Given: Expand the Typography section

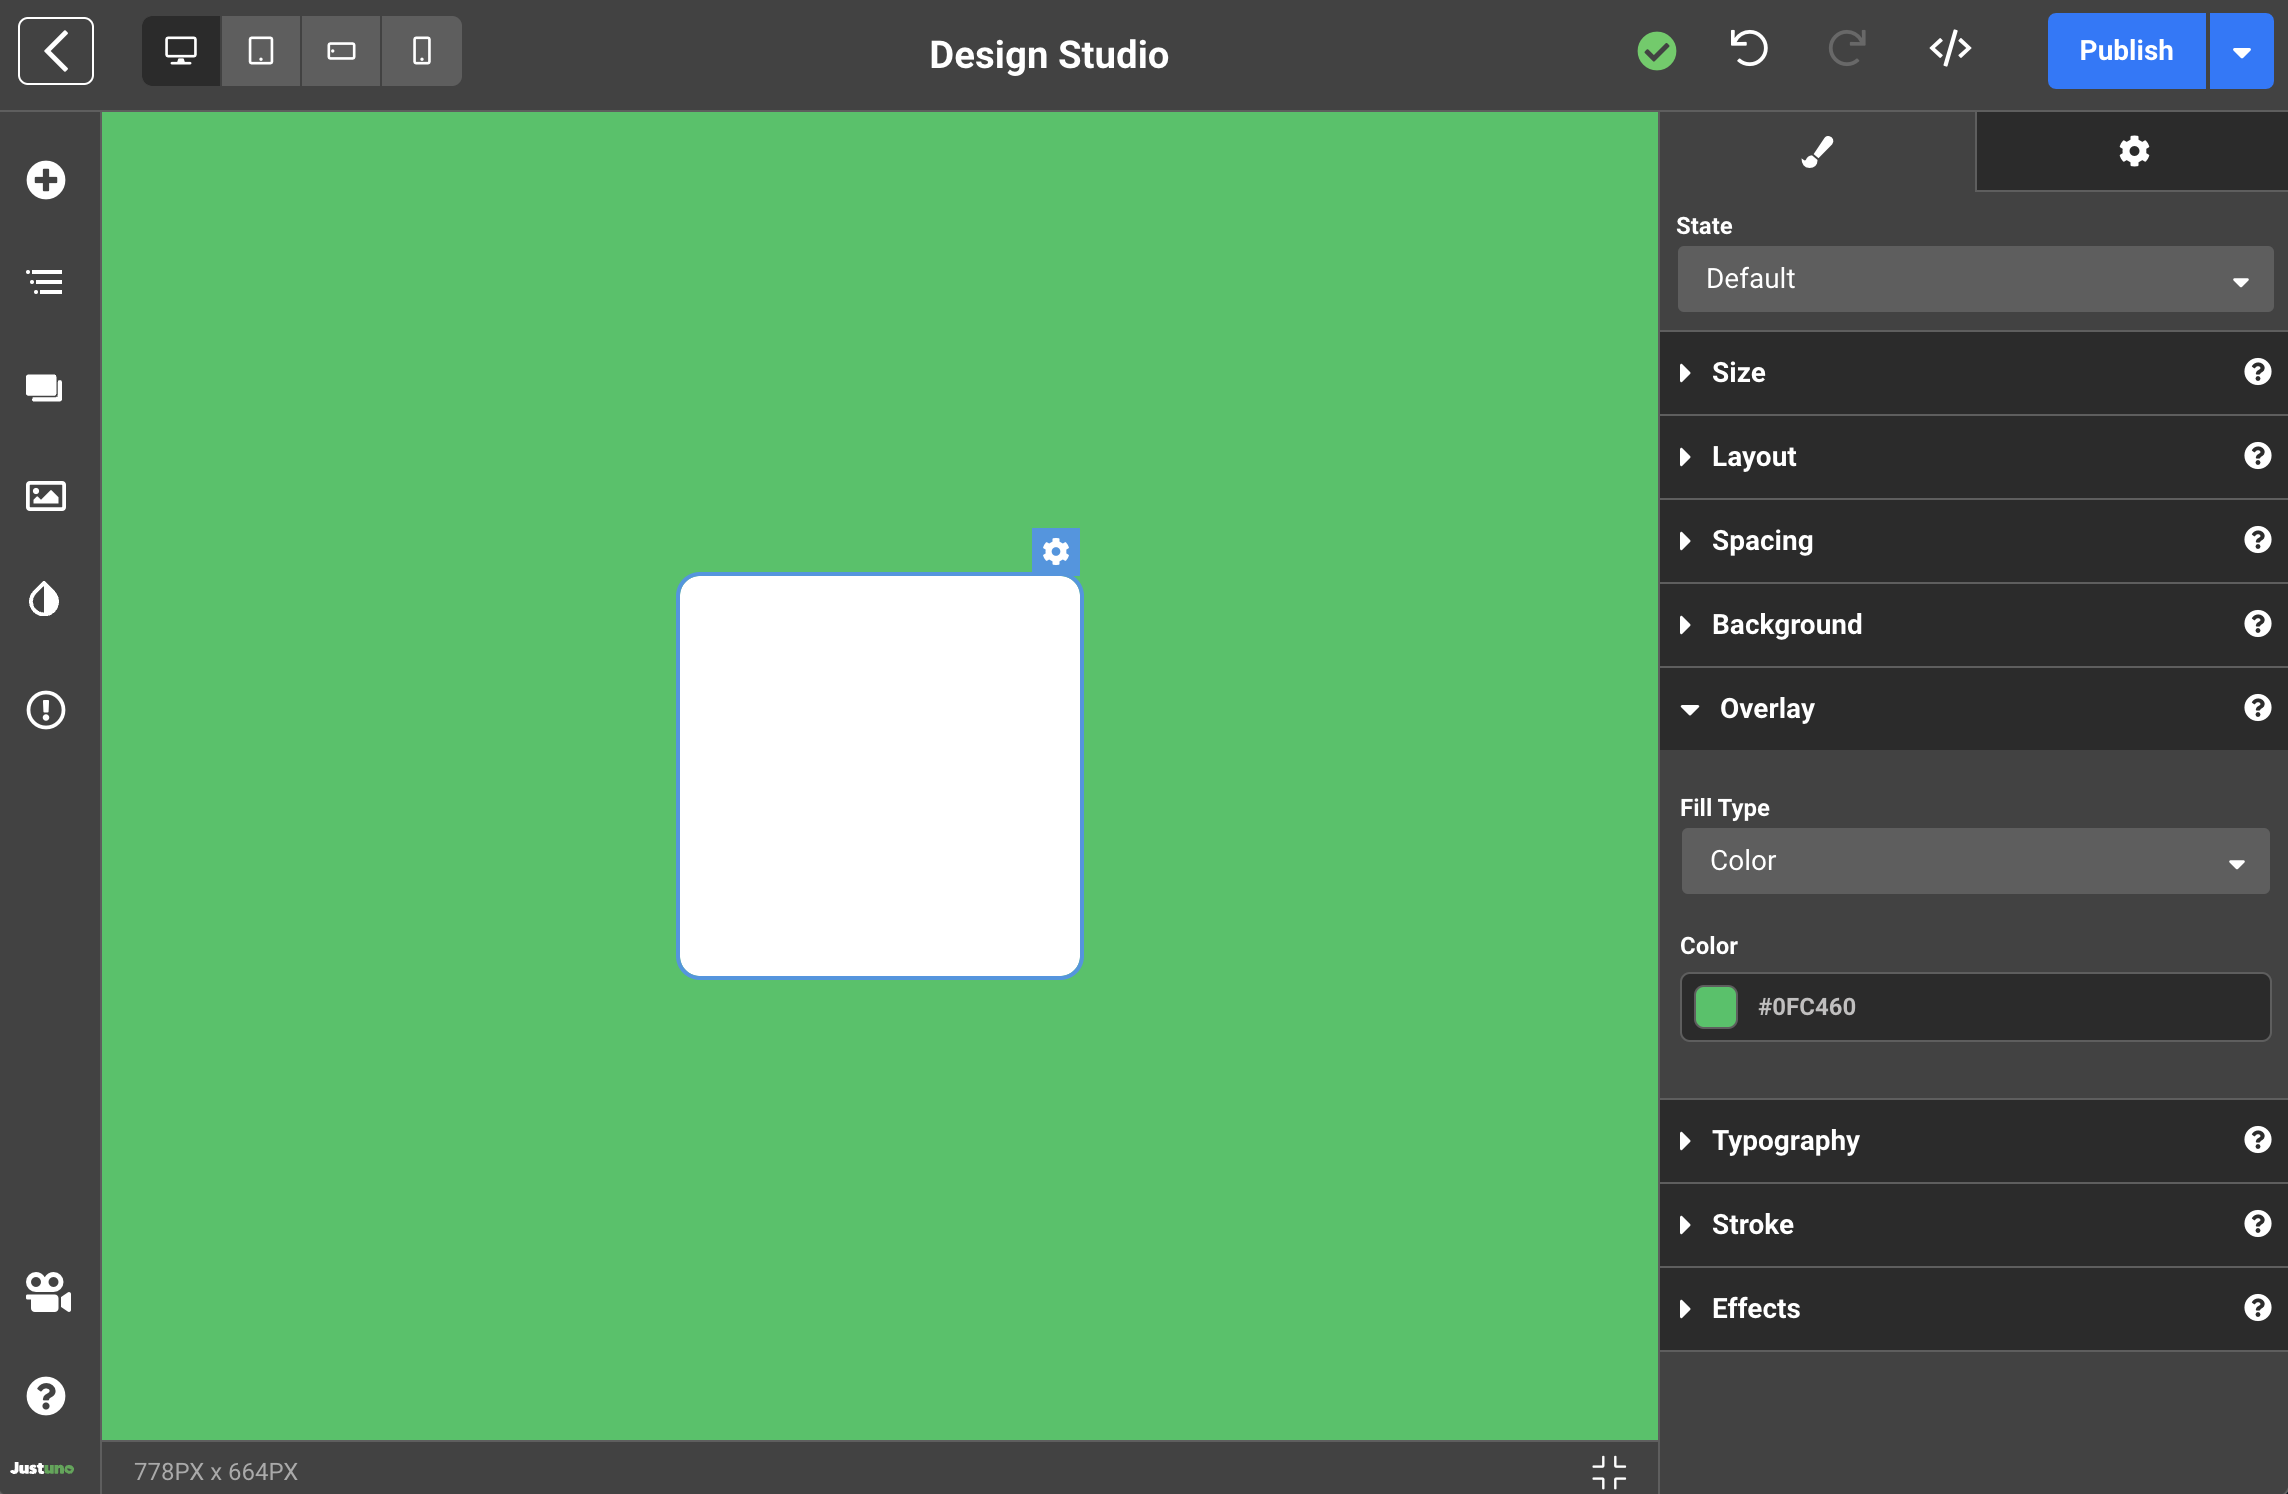Looking at the screenshot, I should (x=1785, y=1141).
